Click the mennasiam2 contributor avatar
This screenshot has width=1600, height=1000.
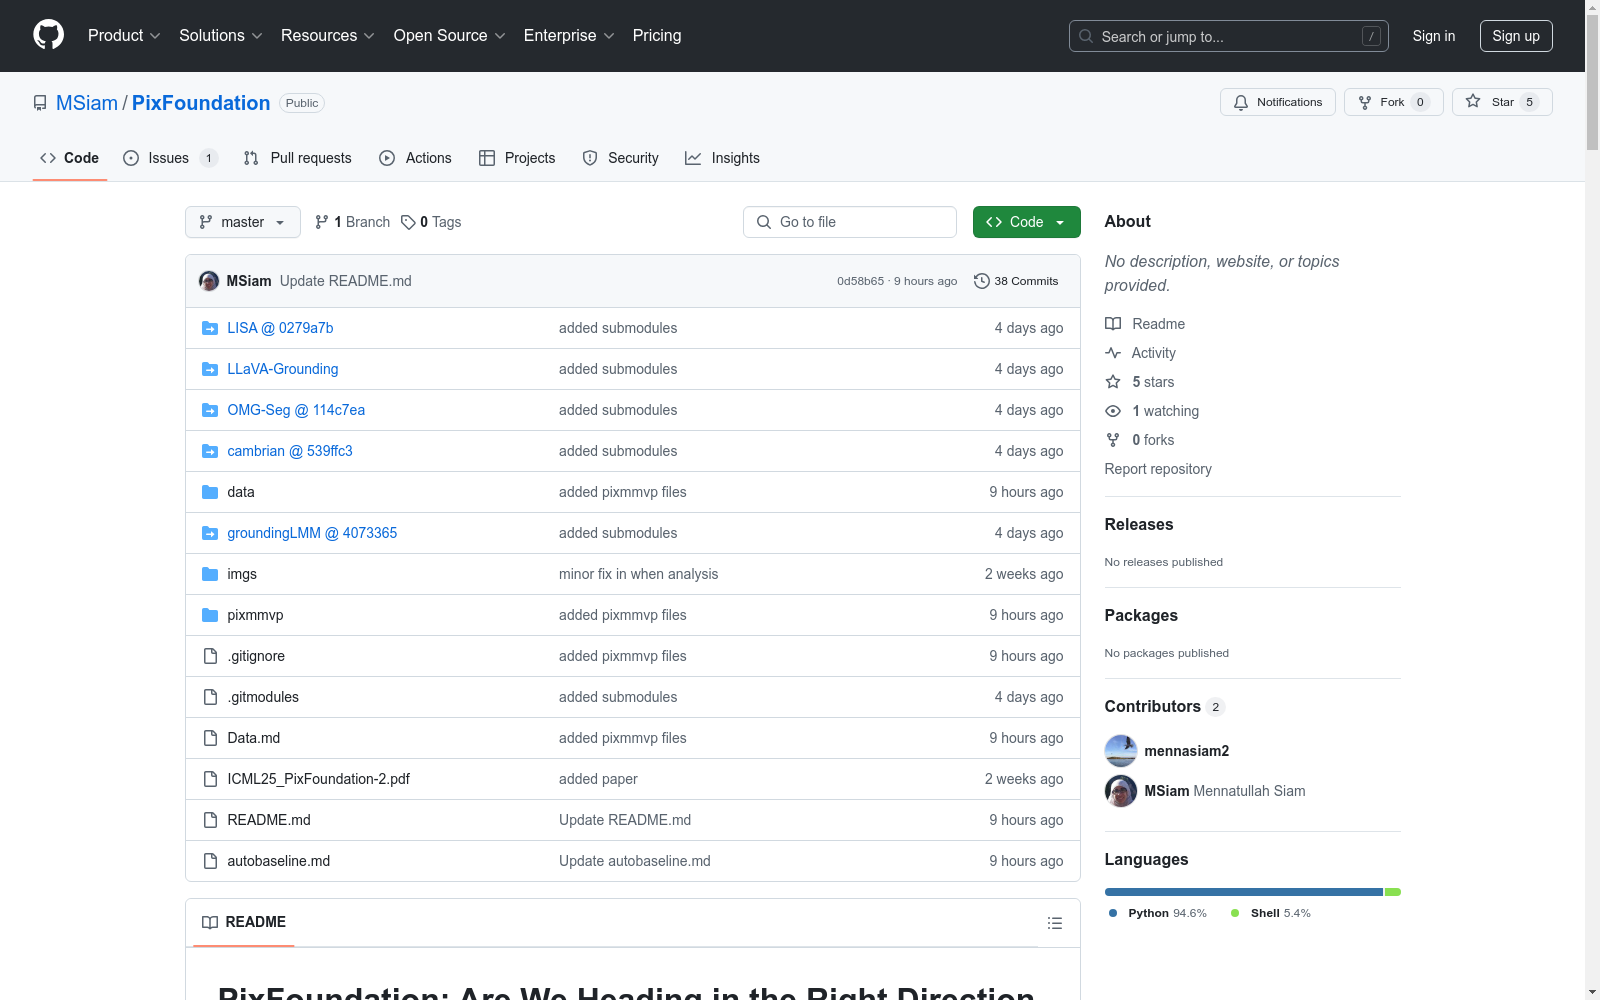(x=1121, y=751)
